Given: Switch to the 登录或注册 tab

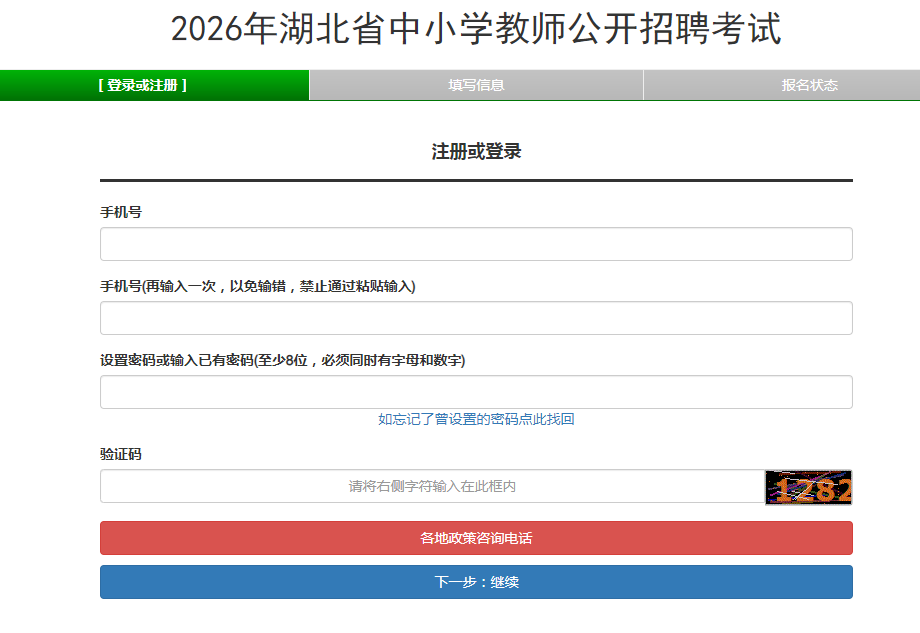Looking at the screenshot, I should click(143, 85).
